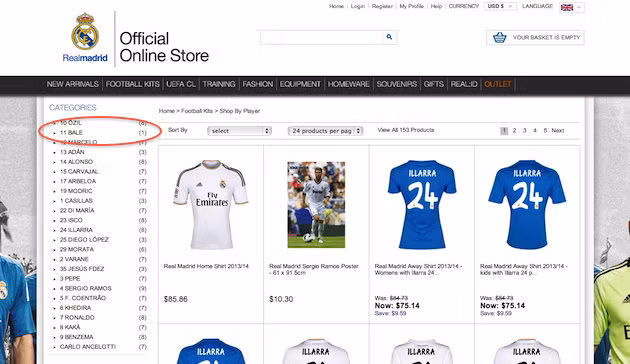Open the FOOTBALL KITS menu
The height and width of the screenshot is (364, 630).
click(132, 84)
